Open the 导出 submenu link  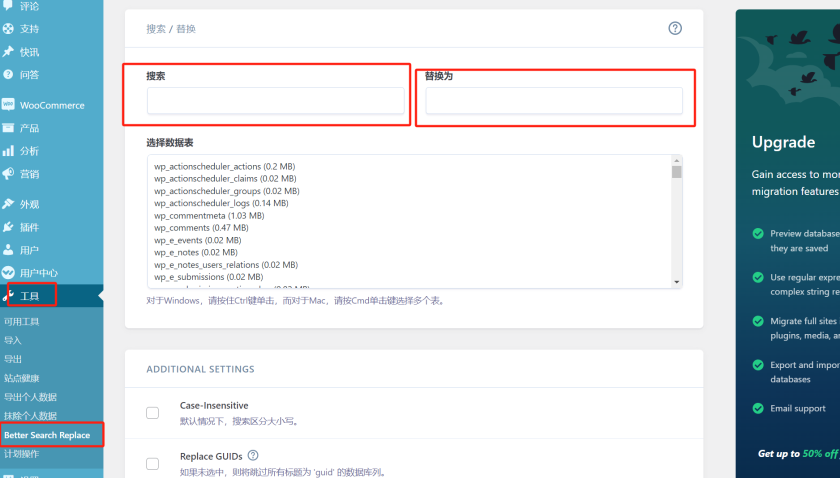pyautogui.click(x=12, y=359)
